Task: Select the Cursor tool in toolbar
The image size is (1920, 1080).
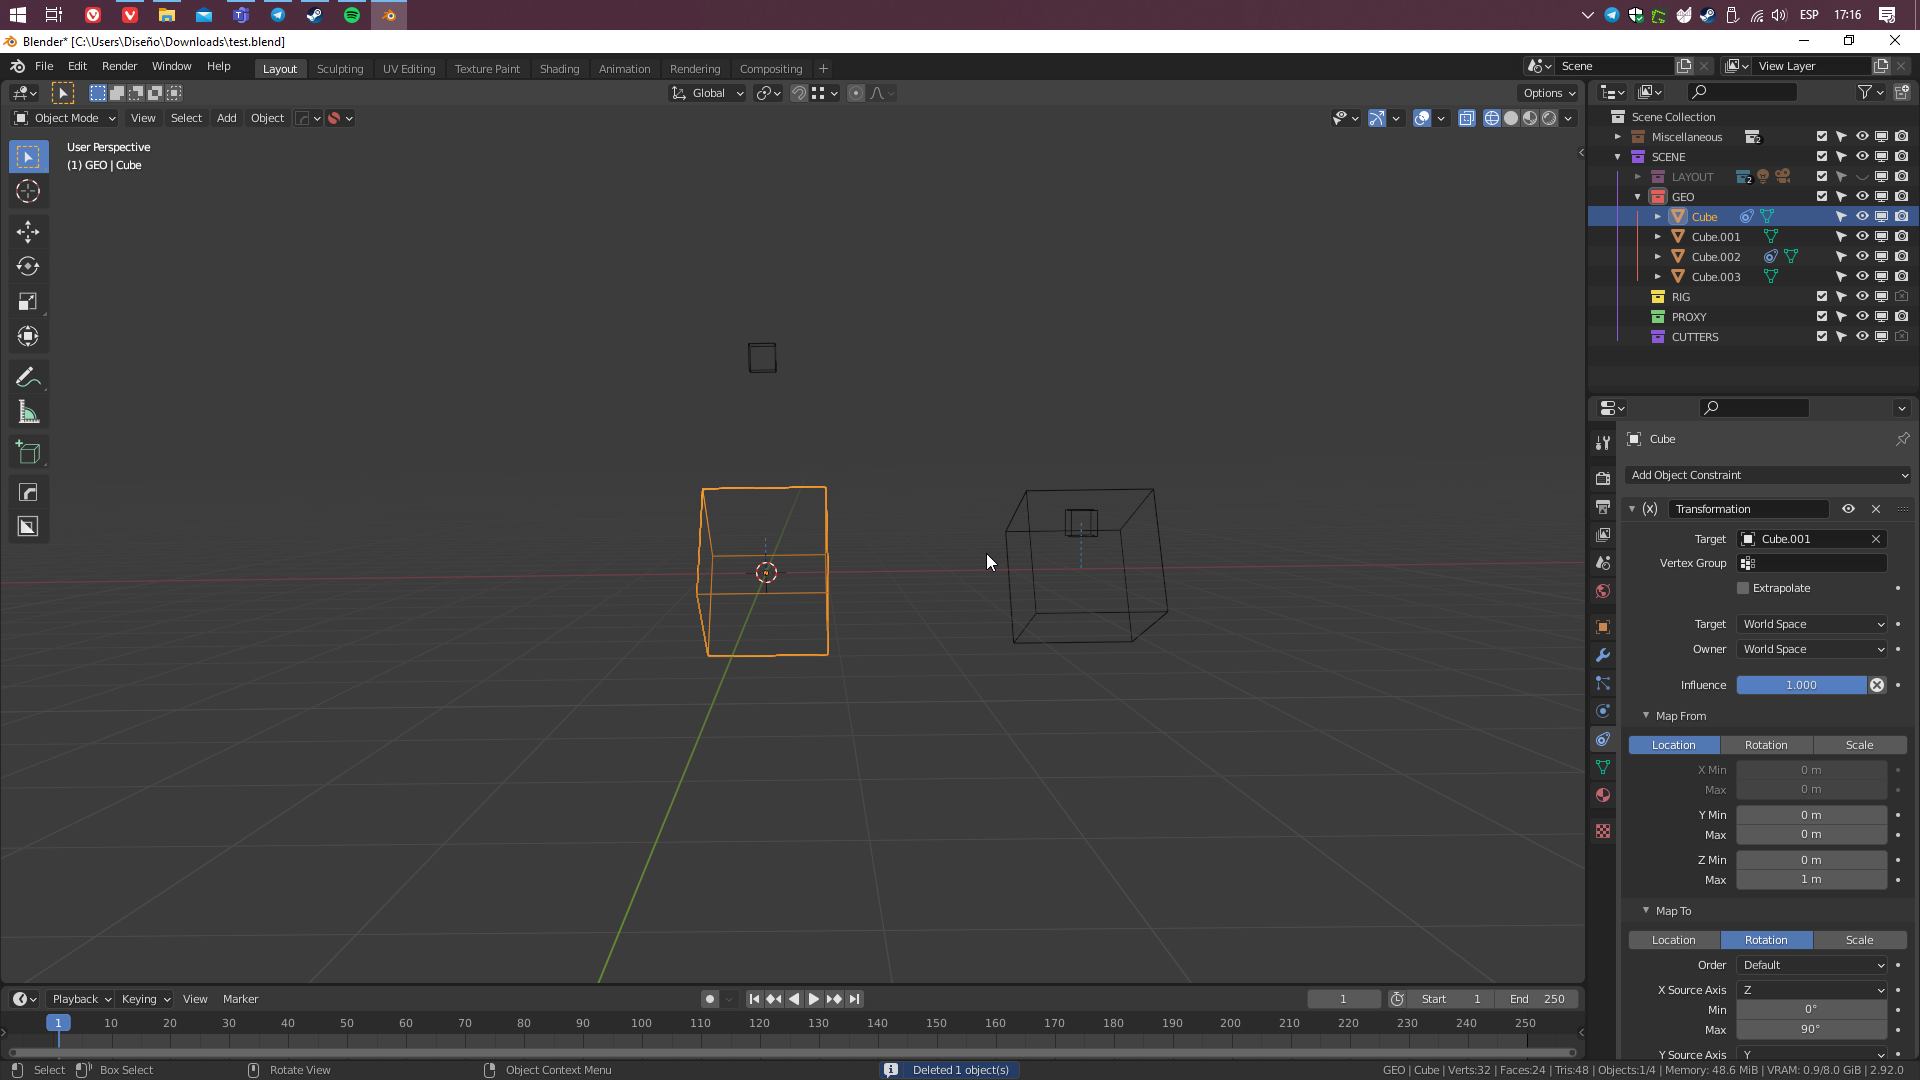Action: [28, 192]
